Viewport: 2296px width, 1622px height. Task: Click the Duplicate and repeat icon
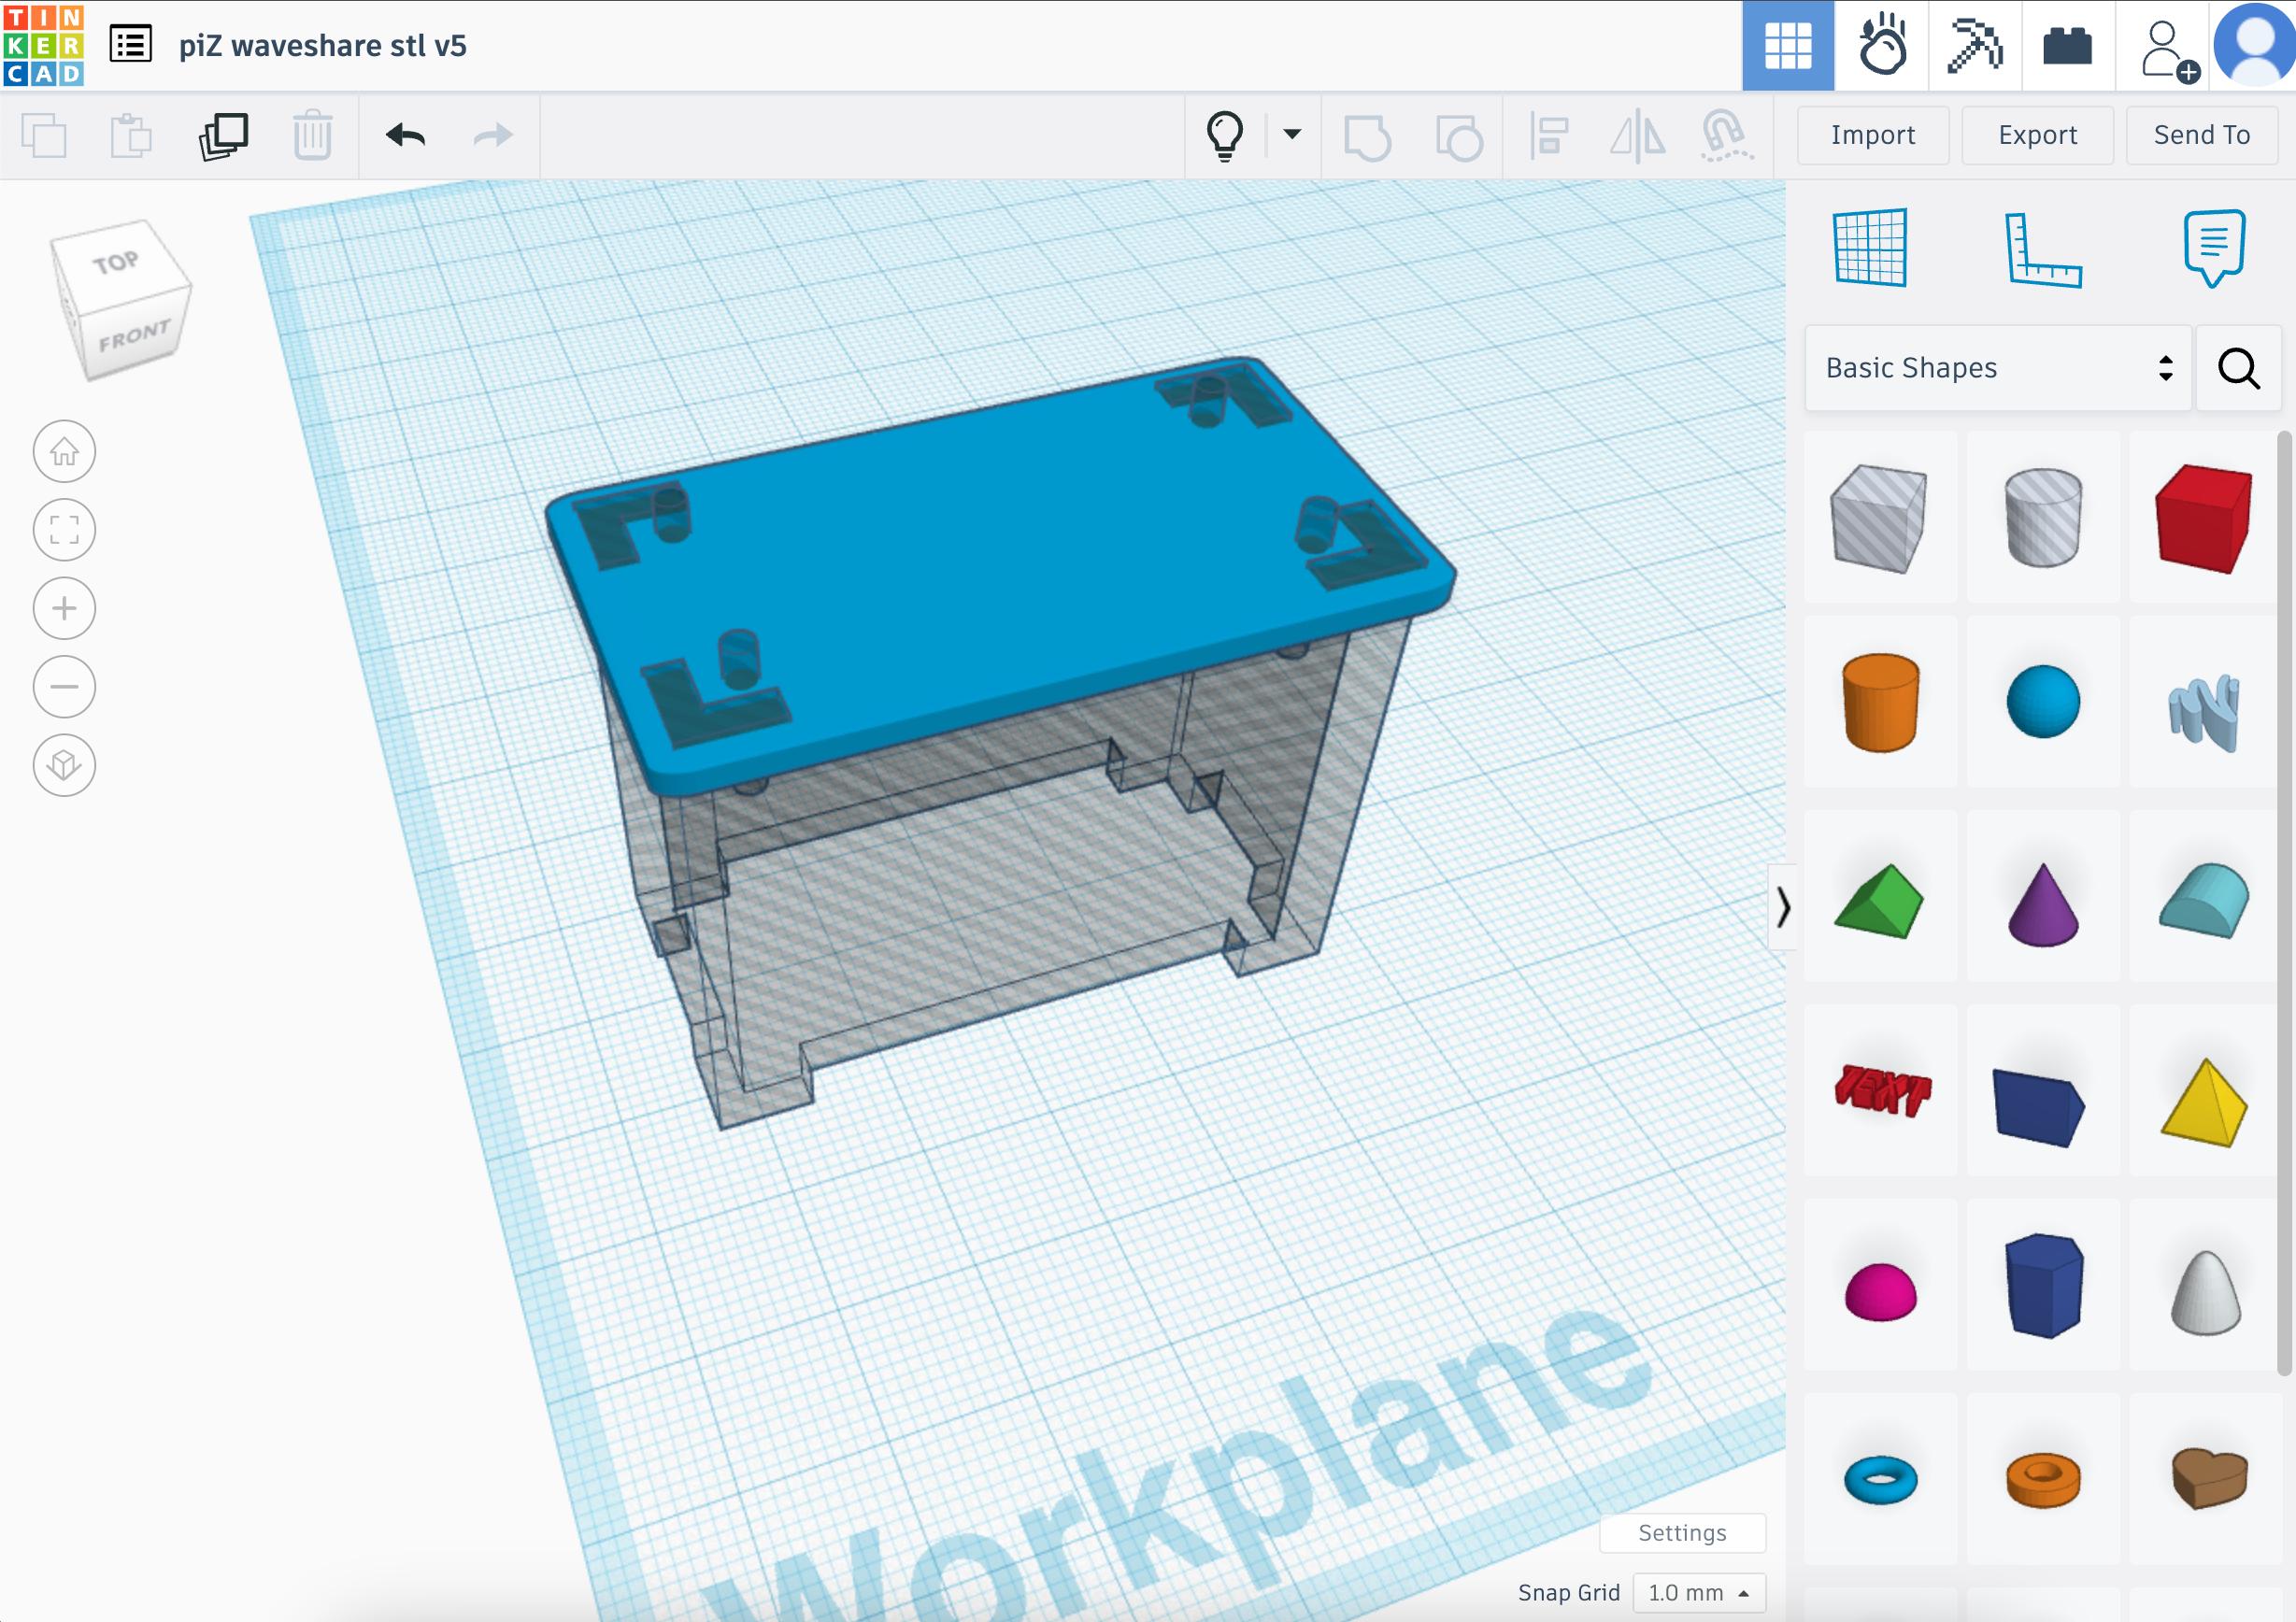[224, 135]
